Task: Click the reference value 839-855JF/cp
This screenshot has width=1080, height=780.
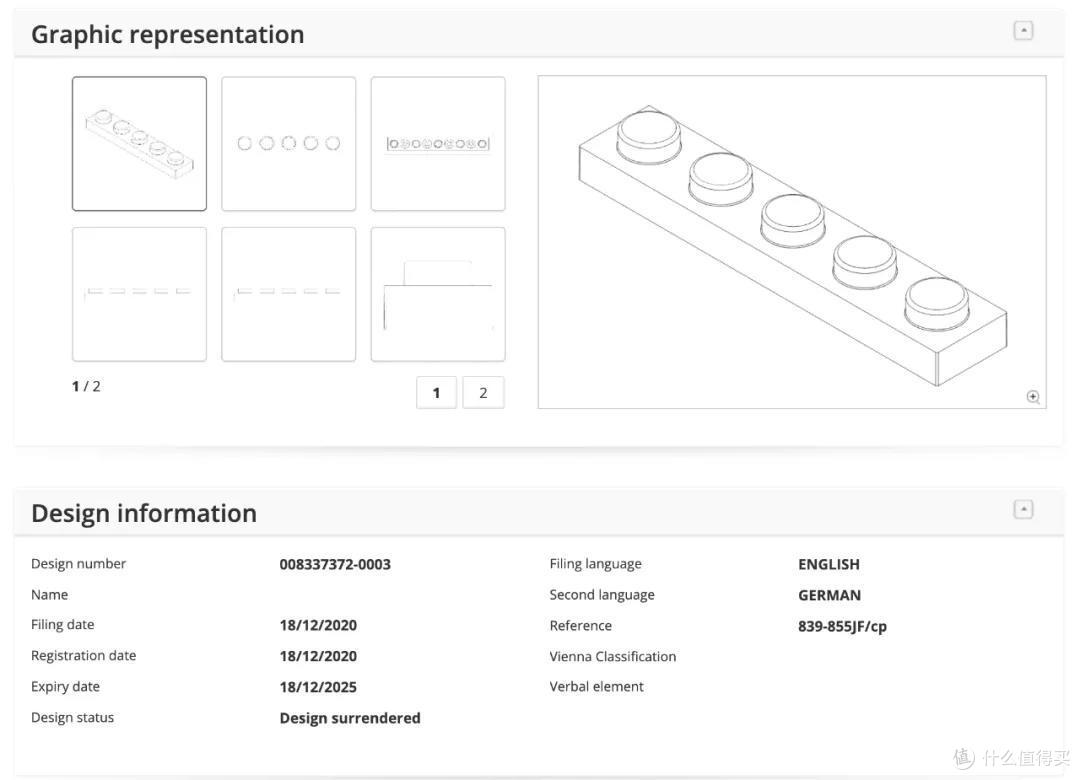Action: [x=842, y=626]
